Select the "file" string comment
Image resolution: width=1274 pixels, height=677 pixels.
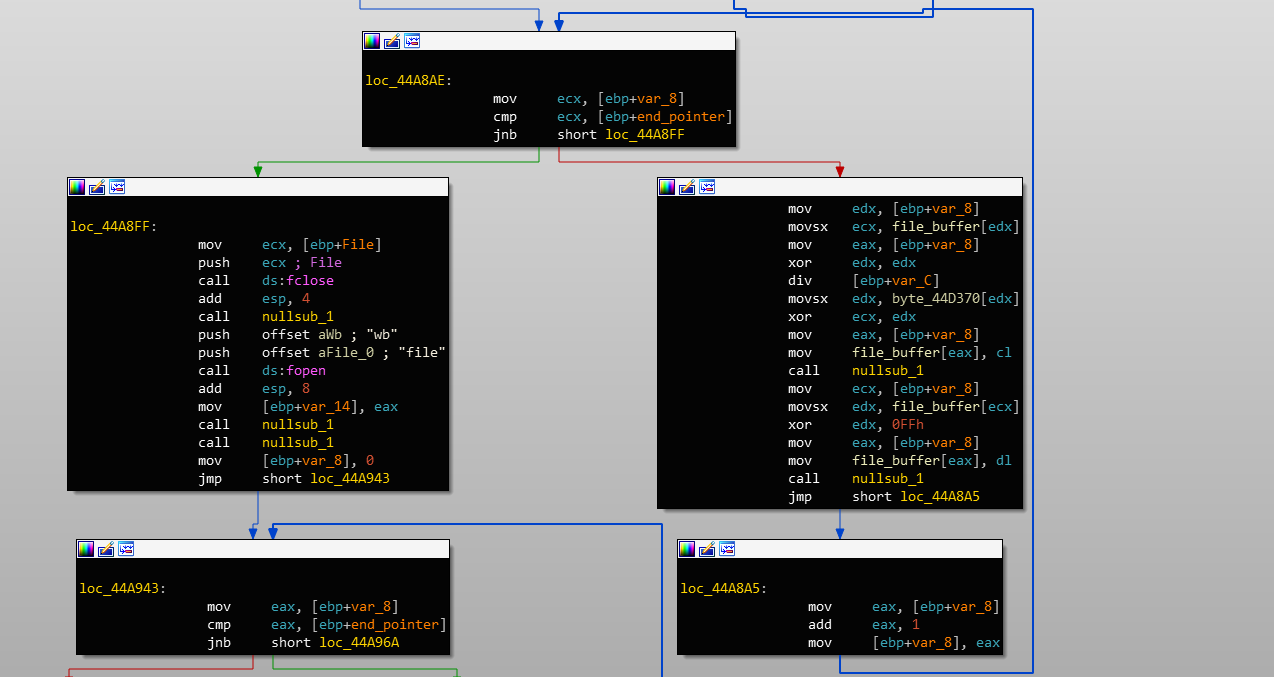420,353
